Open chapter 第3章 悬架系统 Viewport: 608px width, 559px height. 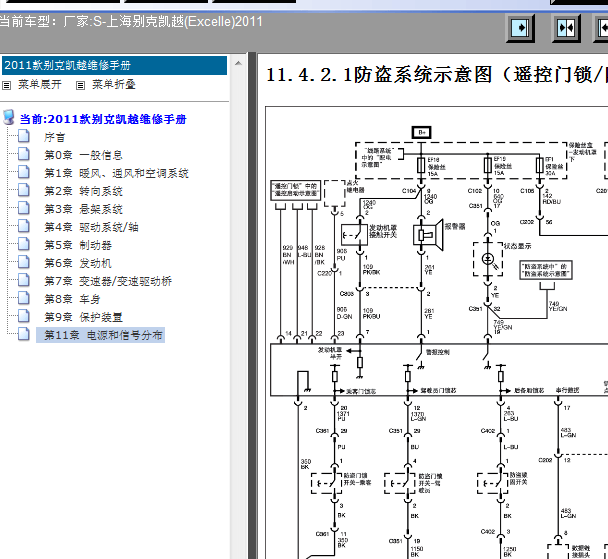(83, 209)
